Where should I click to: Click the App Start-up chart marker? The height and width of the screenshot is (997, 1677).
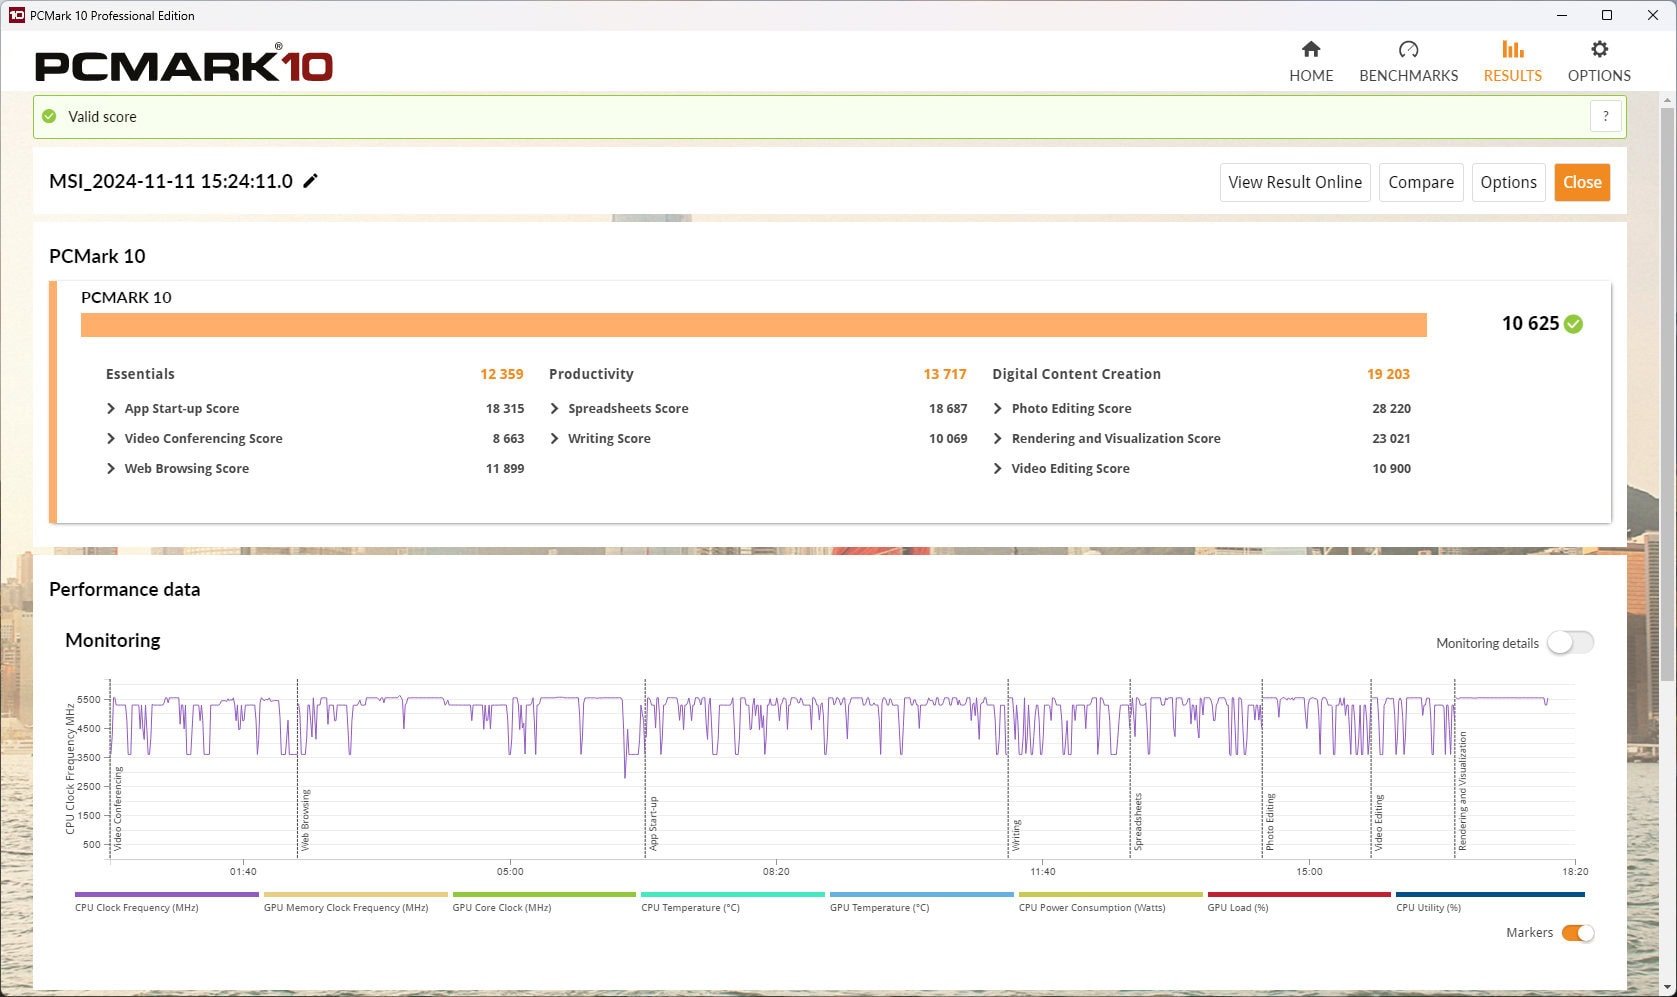click(653, 823)
